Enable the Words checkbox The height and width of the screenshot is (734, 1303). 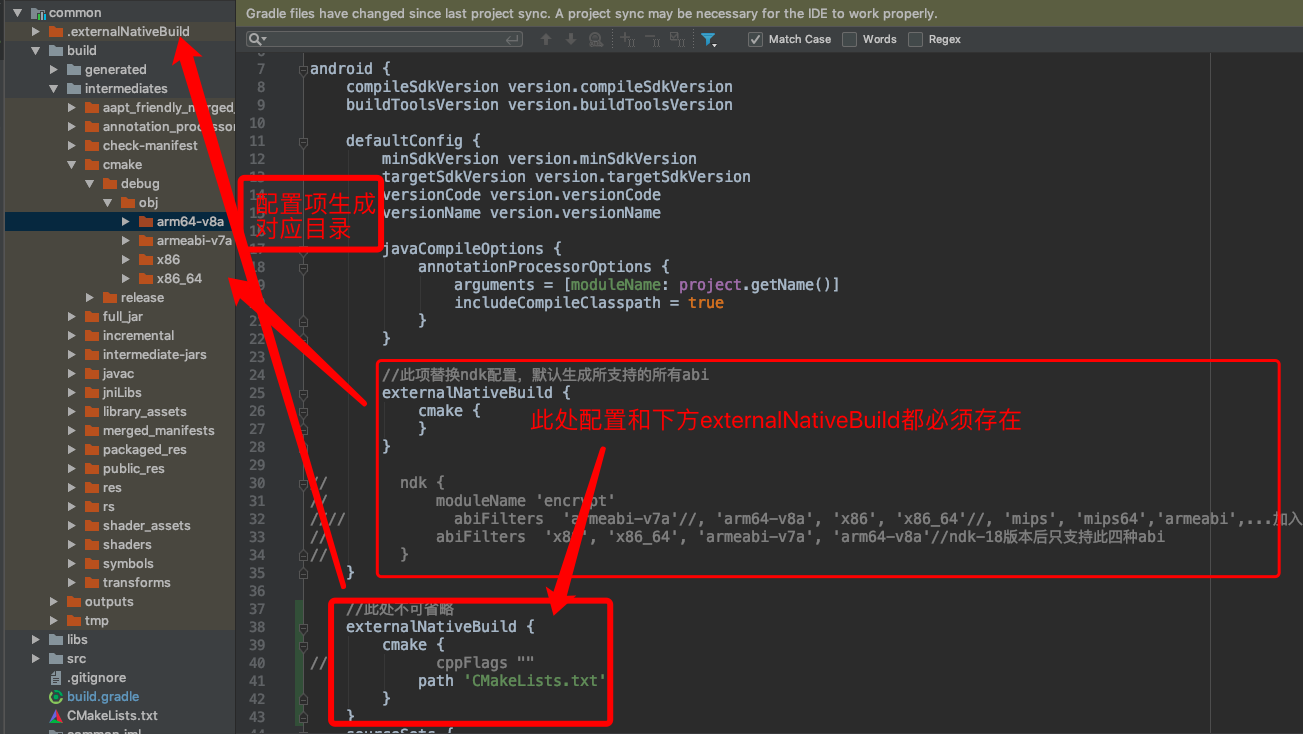(x=850, y=39)
